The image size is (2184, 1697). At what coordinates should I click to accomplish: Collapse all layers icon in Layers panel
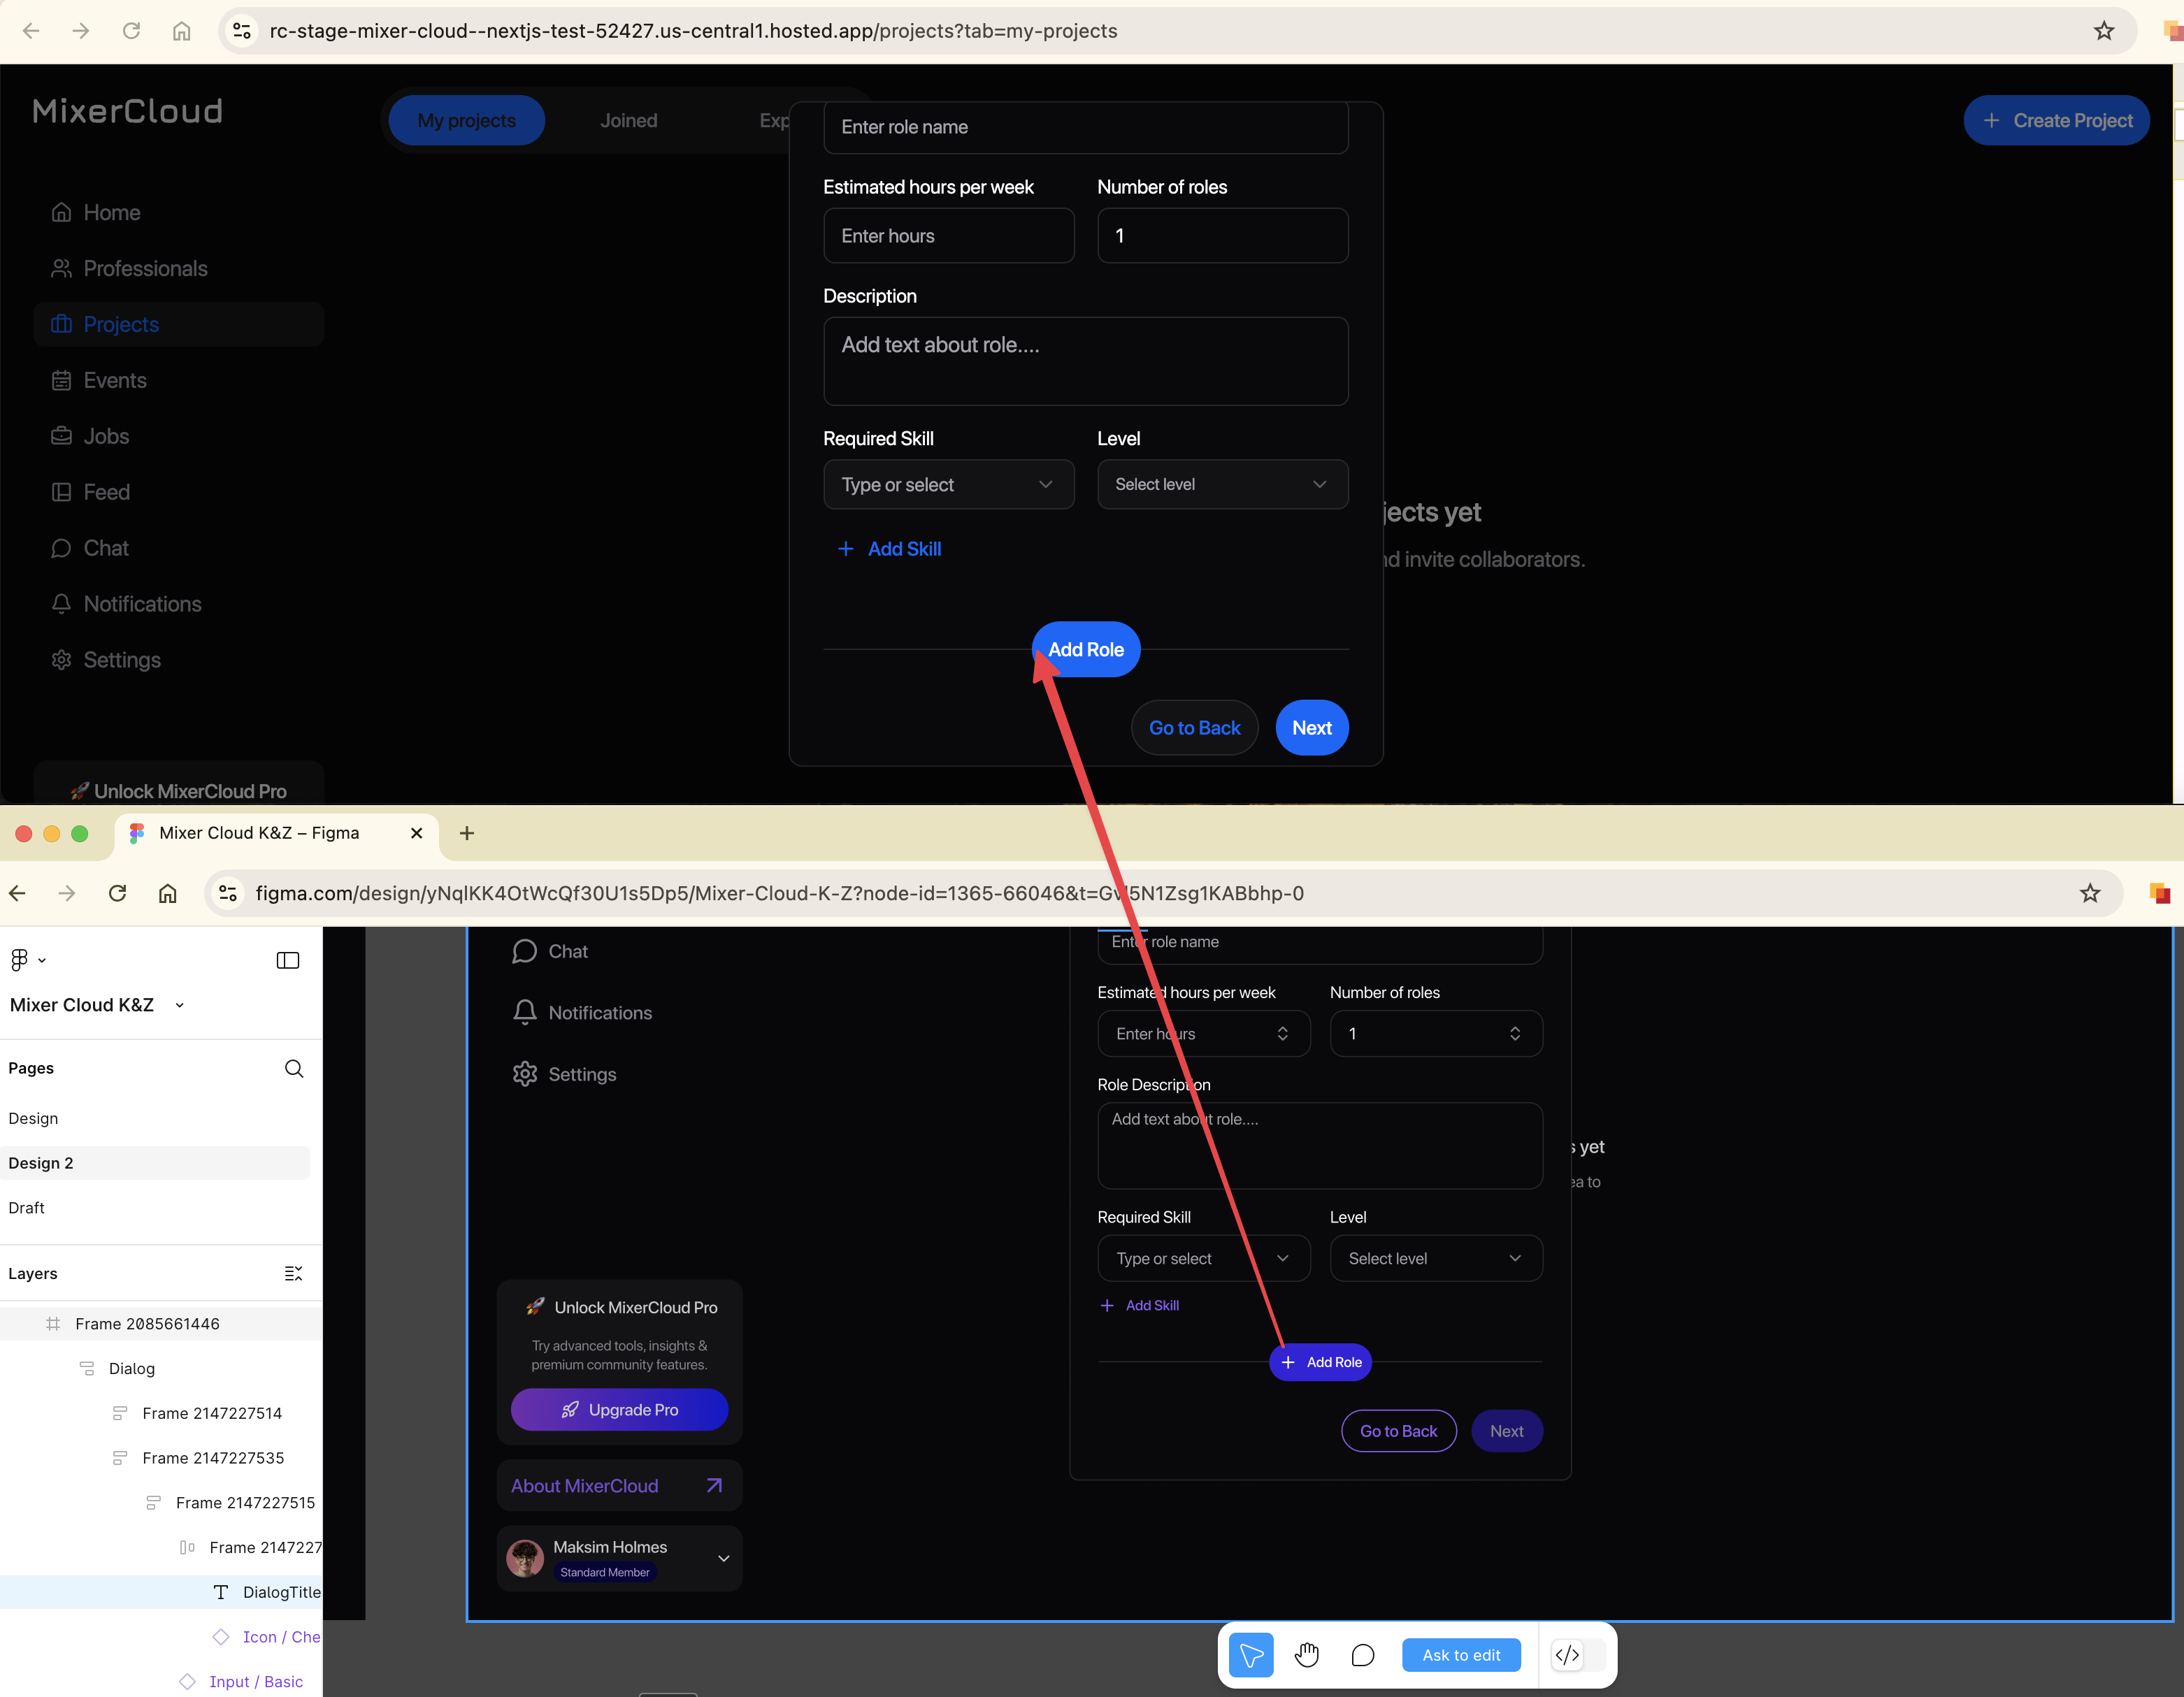pyautogui.click(x=293, y=1273)
